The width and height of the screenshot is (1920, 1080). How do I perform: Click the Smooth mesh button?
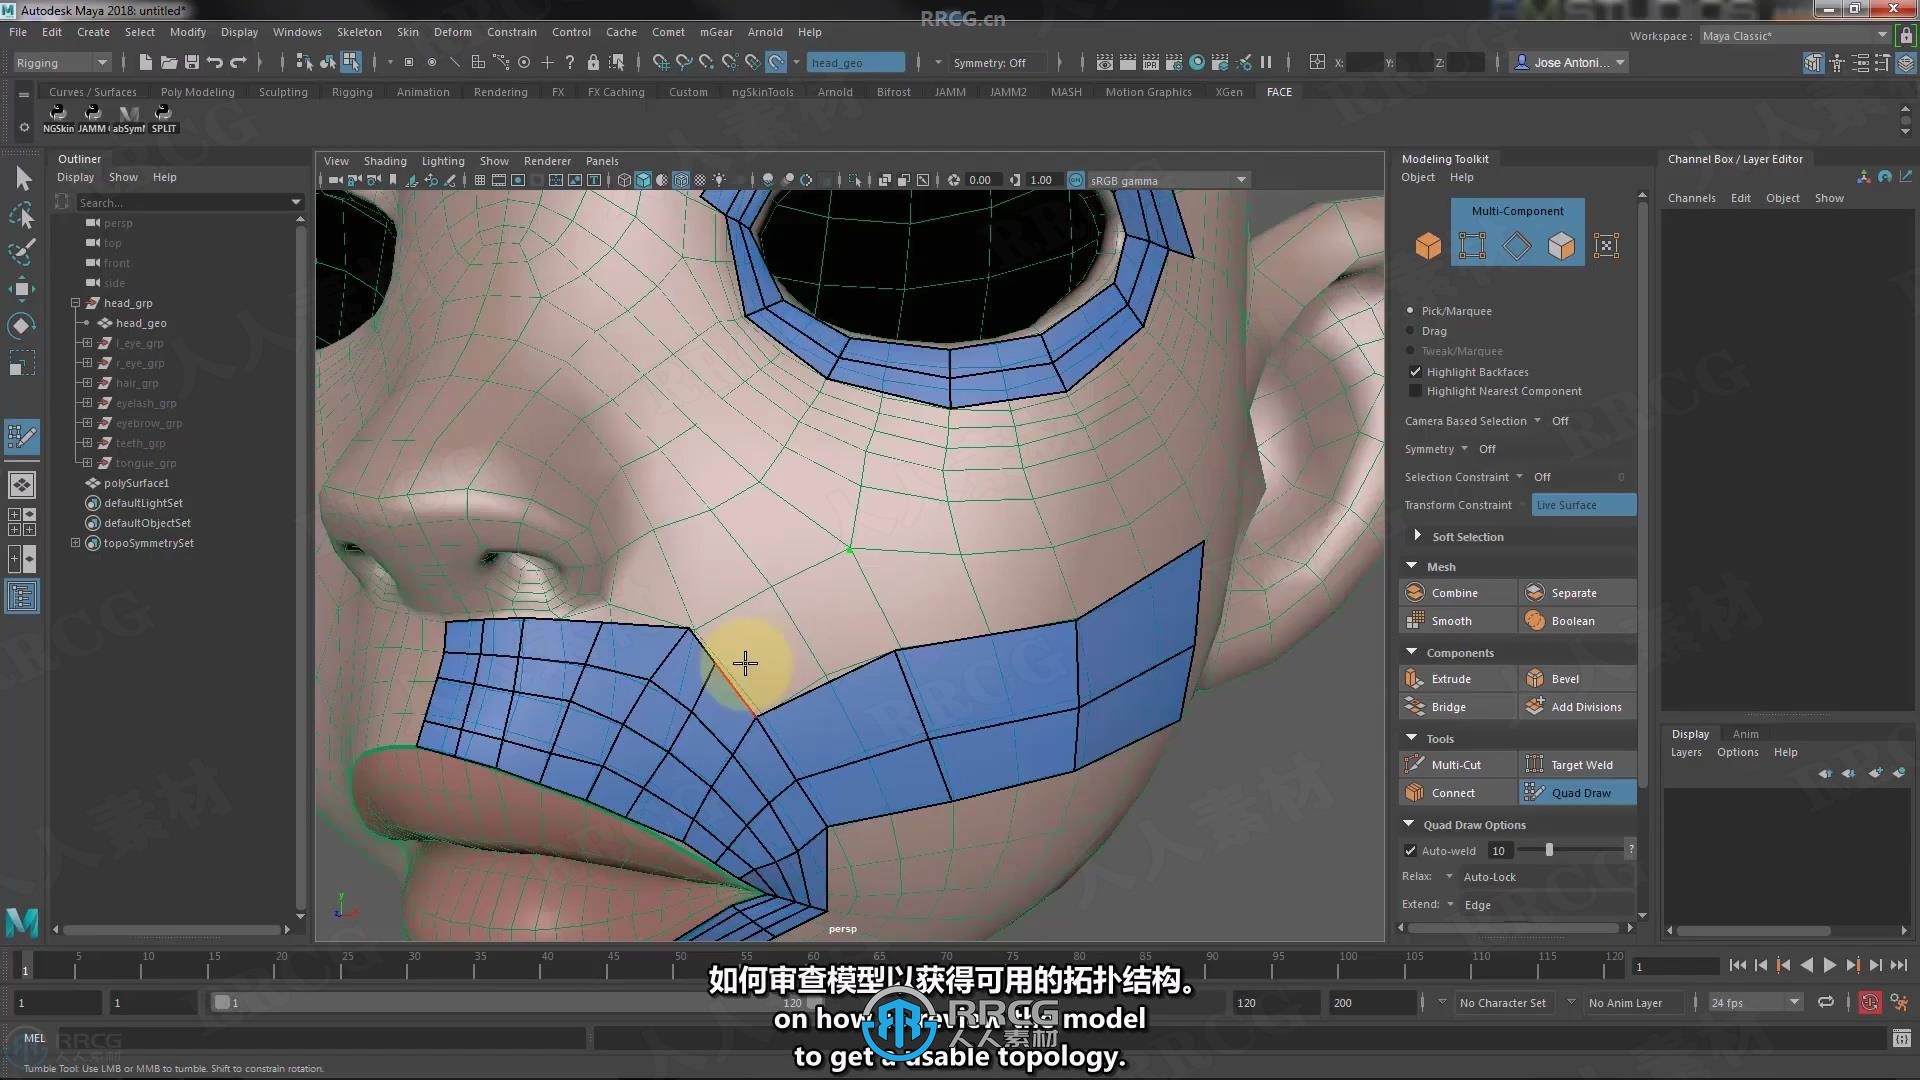coord(1451,620)
